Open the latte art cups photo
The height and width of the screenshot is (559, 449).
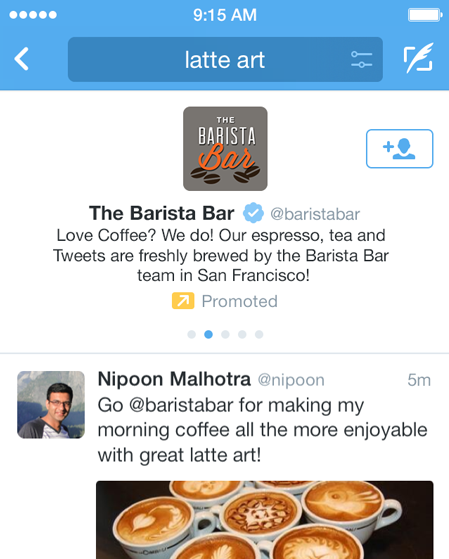click(265, 520)
